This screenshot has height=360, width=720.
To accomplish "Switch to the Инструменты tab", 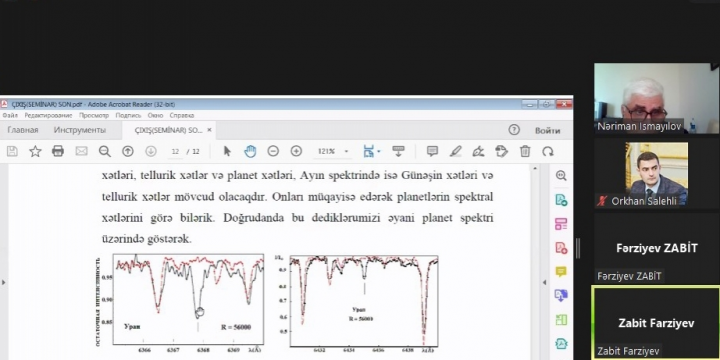I will 79,130.
